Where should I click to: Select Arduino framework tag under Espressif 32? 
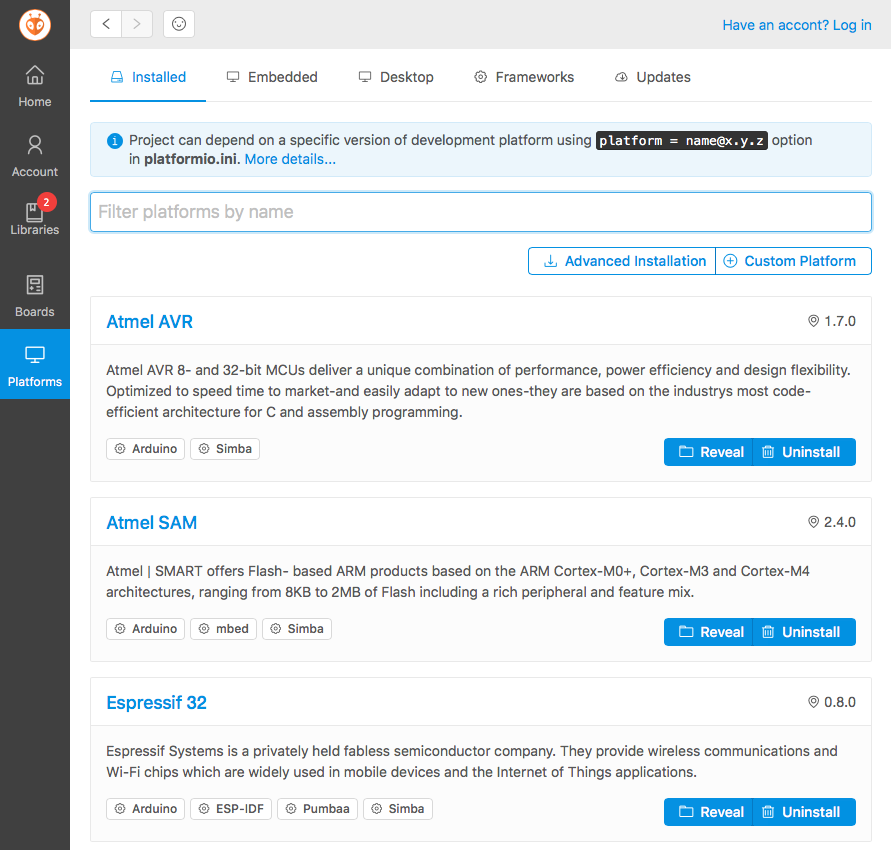[x=145, y=809]
